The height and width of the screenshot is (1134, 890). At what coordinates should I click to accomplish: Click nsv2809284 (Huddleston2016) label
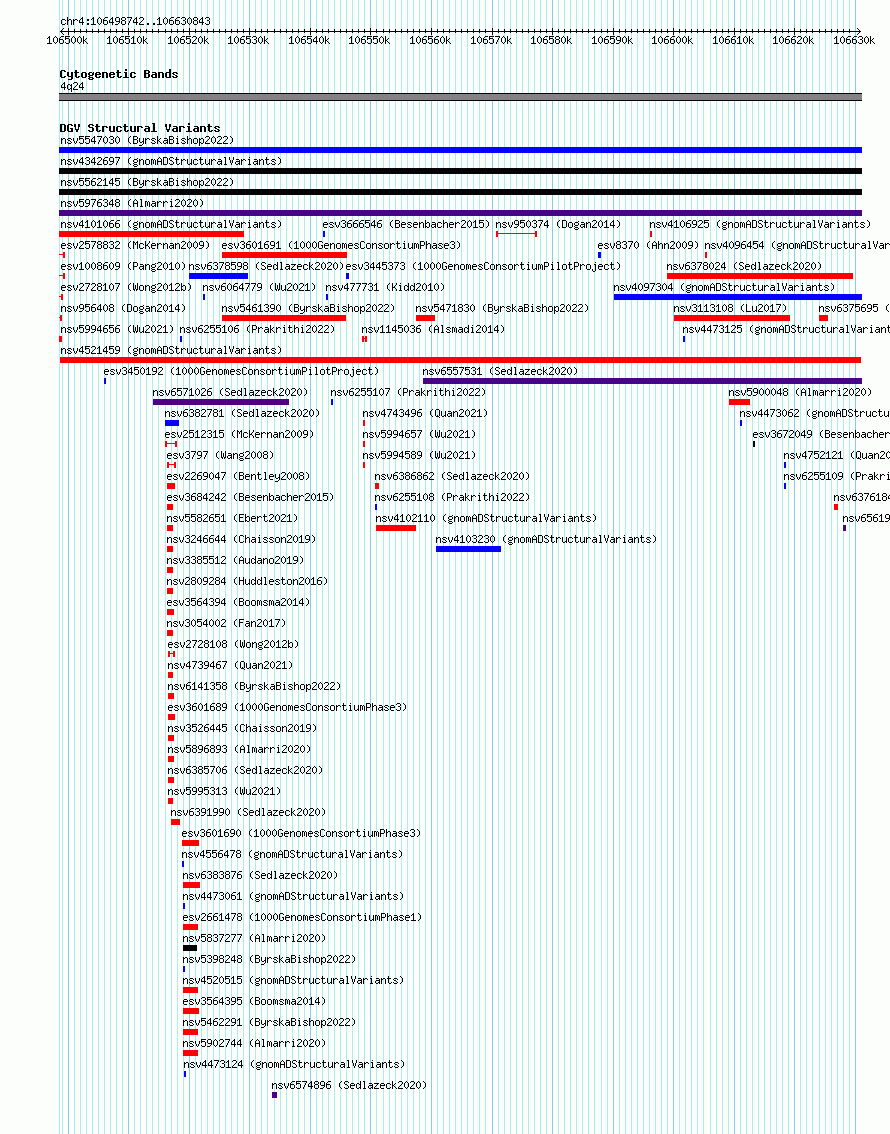247,581
